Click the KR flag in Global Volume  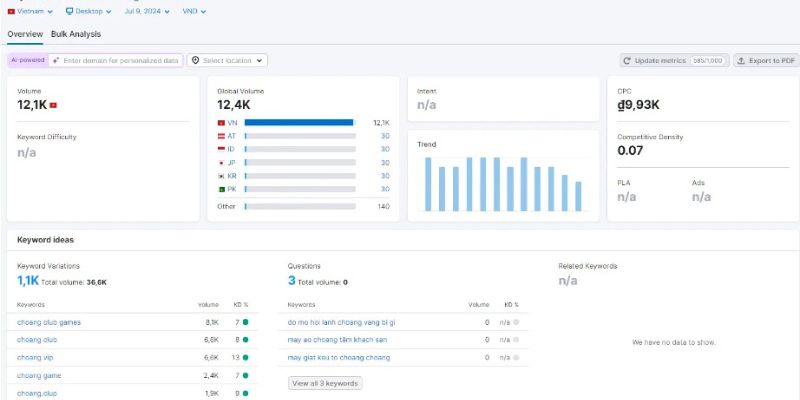(x=221, y=176)
